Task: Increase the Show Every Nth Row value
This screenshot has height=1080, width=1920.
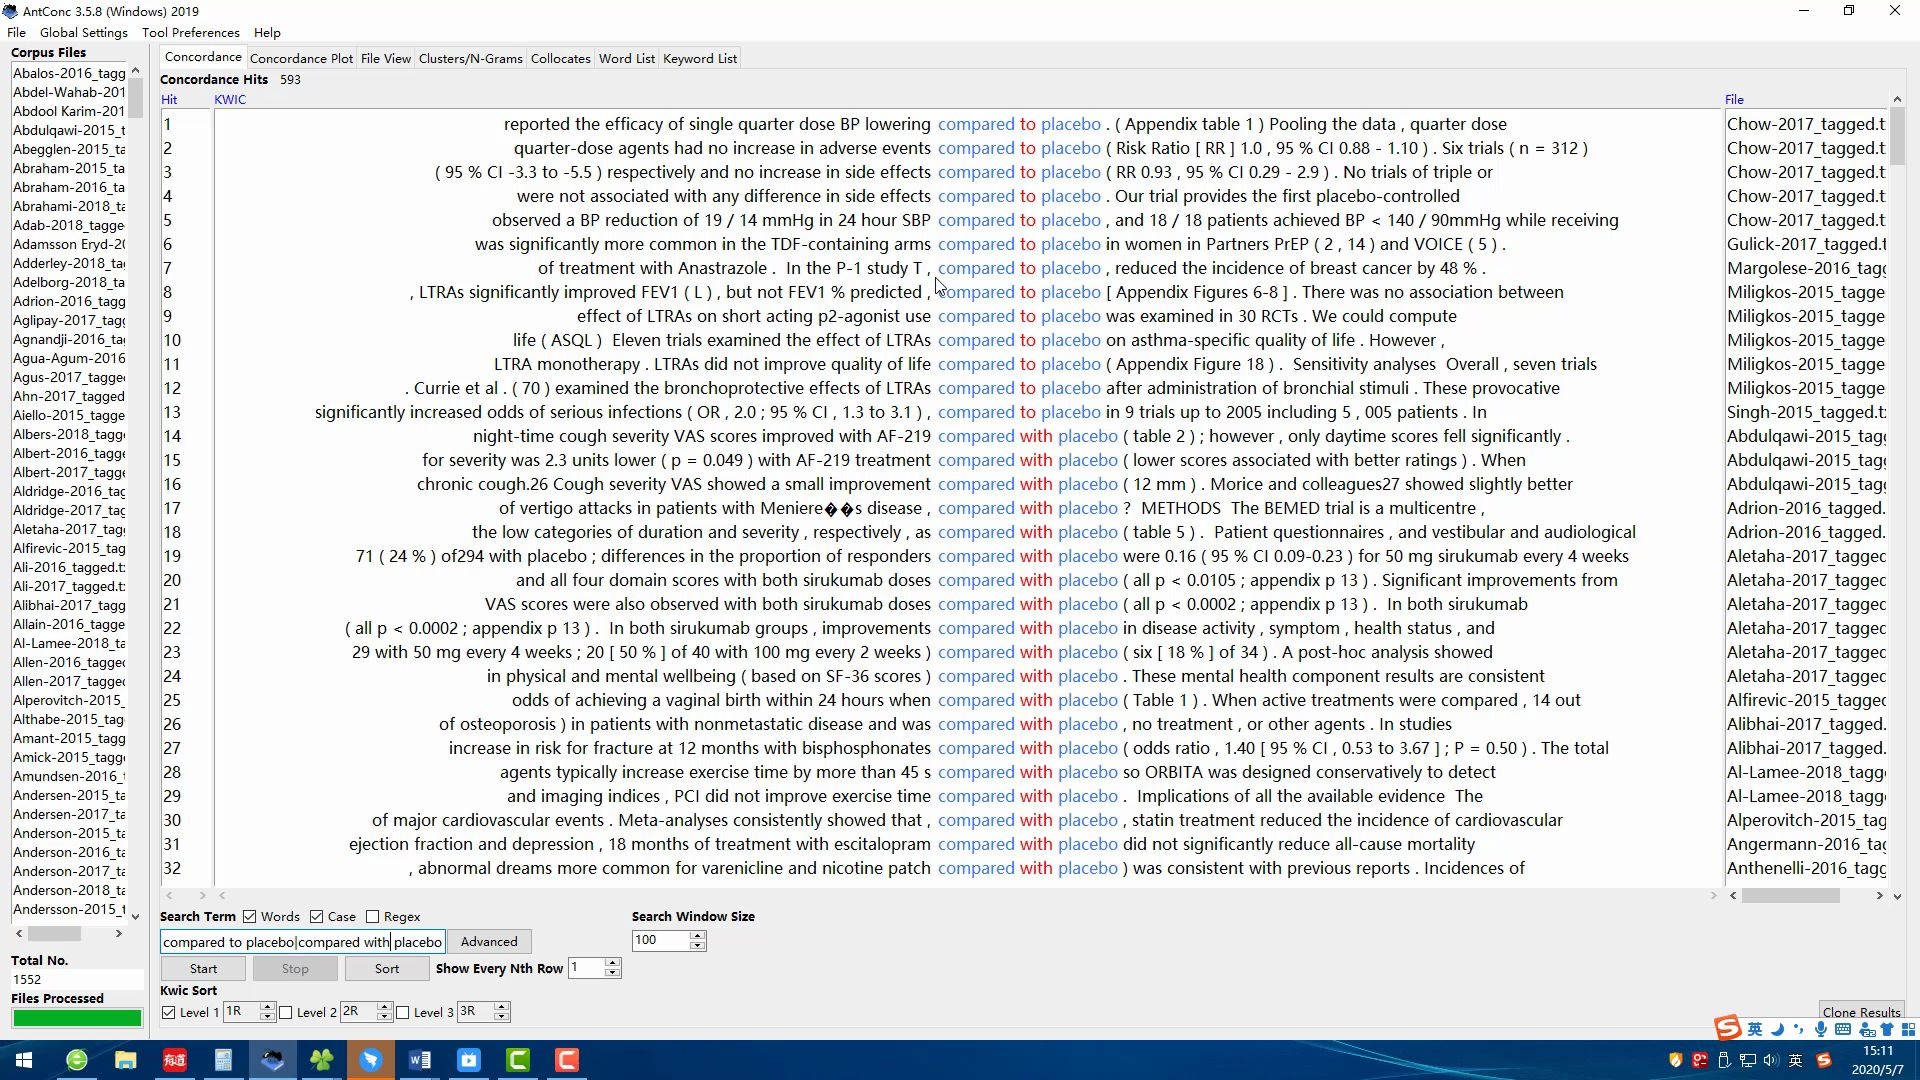Action: pyautogui.click(x=613, y=963)
